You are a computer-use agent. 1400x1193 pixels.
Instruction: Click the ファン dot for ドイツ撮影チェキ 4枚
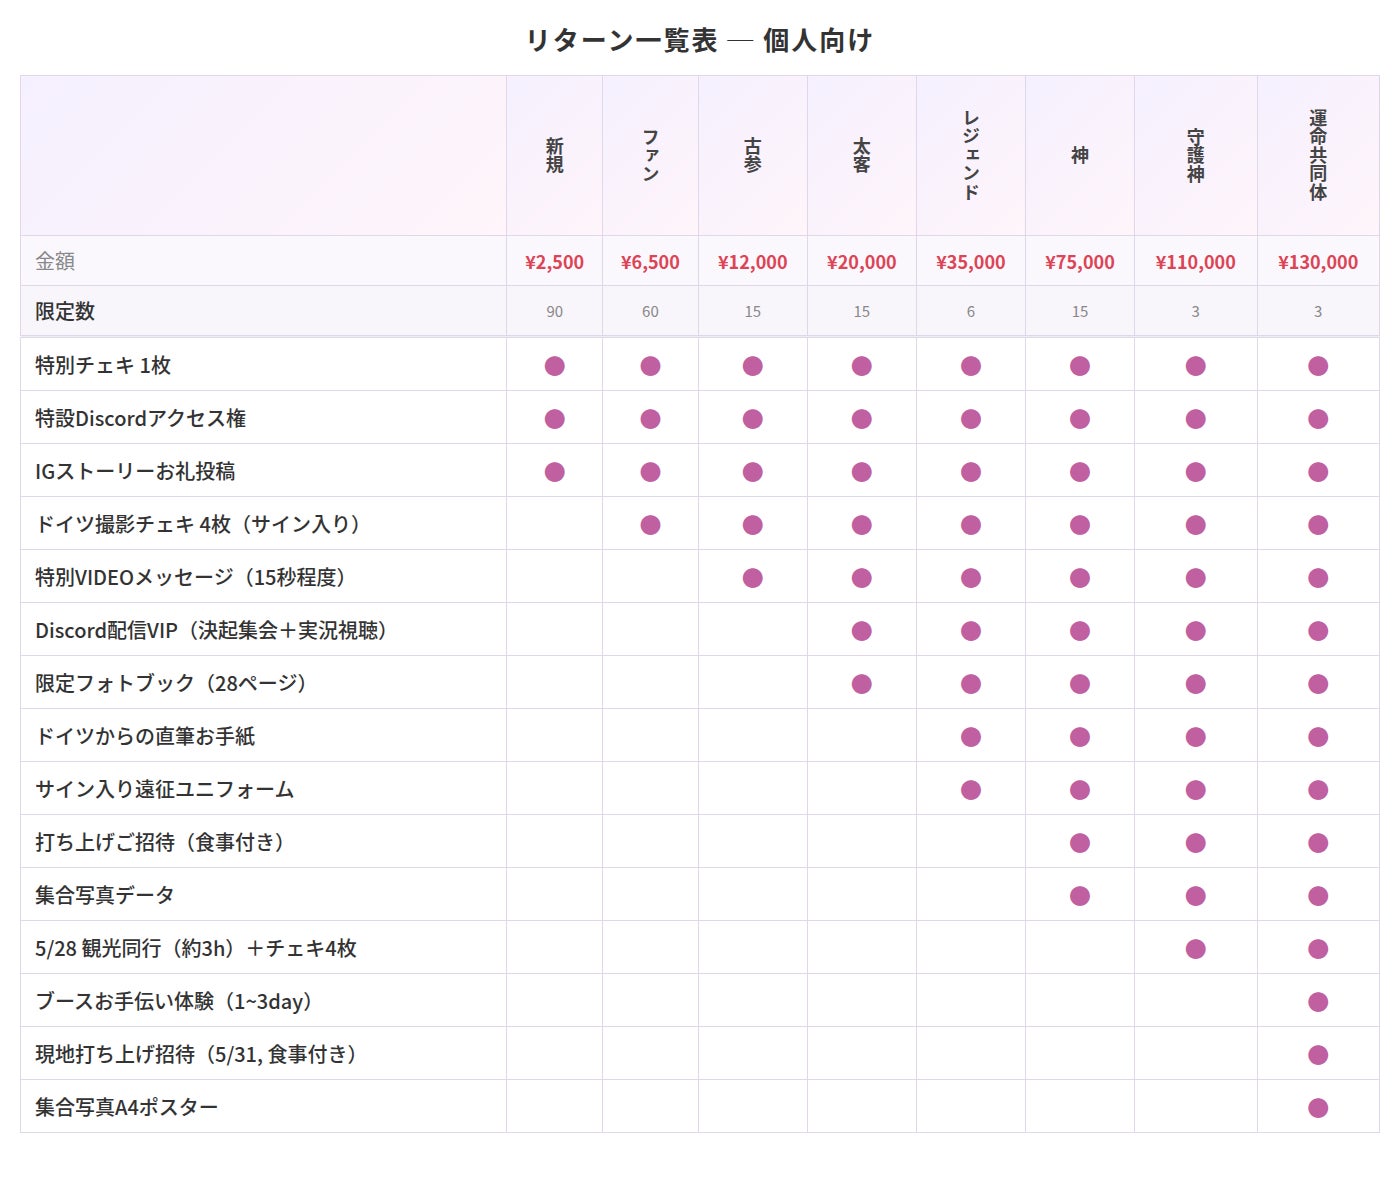pos(650,525)
